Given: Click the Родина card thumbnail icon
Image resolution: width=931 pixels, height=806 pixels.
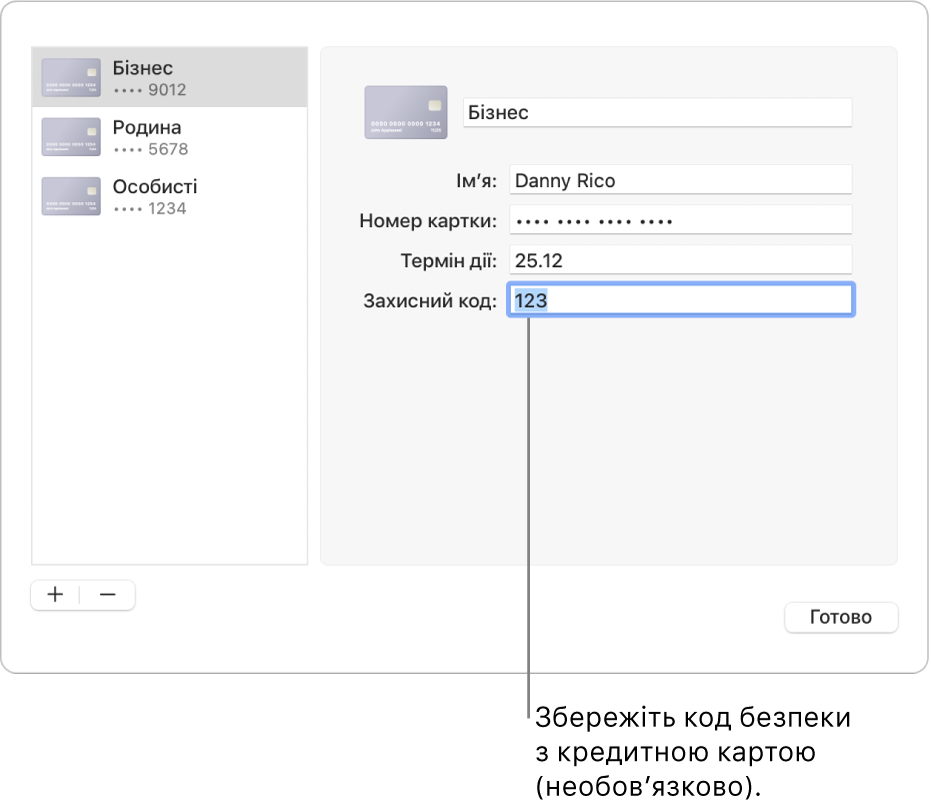Looking at the screenshot, I should [x=71, y=137].
